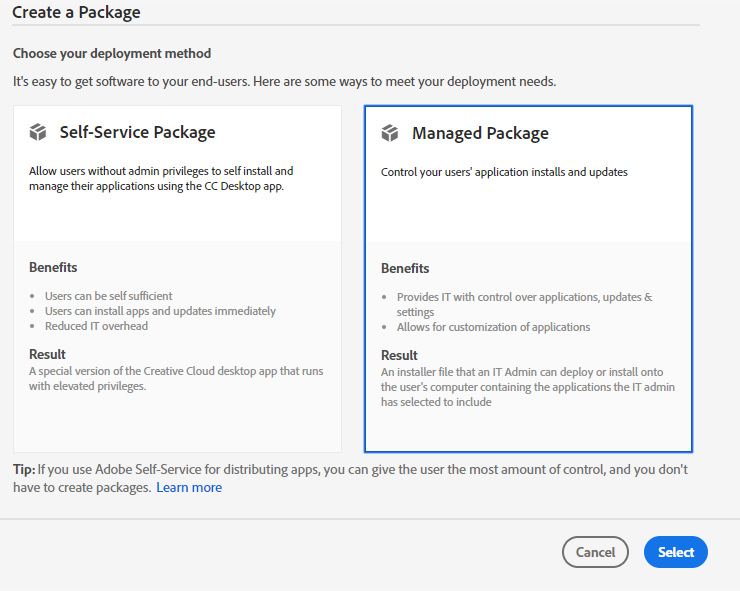The width and height of the screenshot is (740, 591).
Task: Confirm with the blue Select button
Action: pyautogui.click(x=676, y=552)
